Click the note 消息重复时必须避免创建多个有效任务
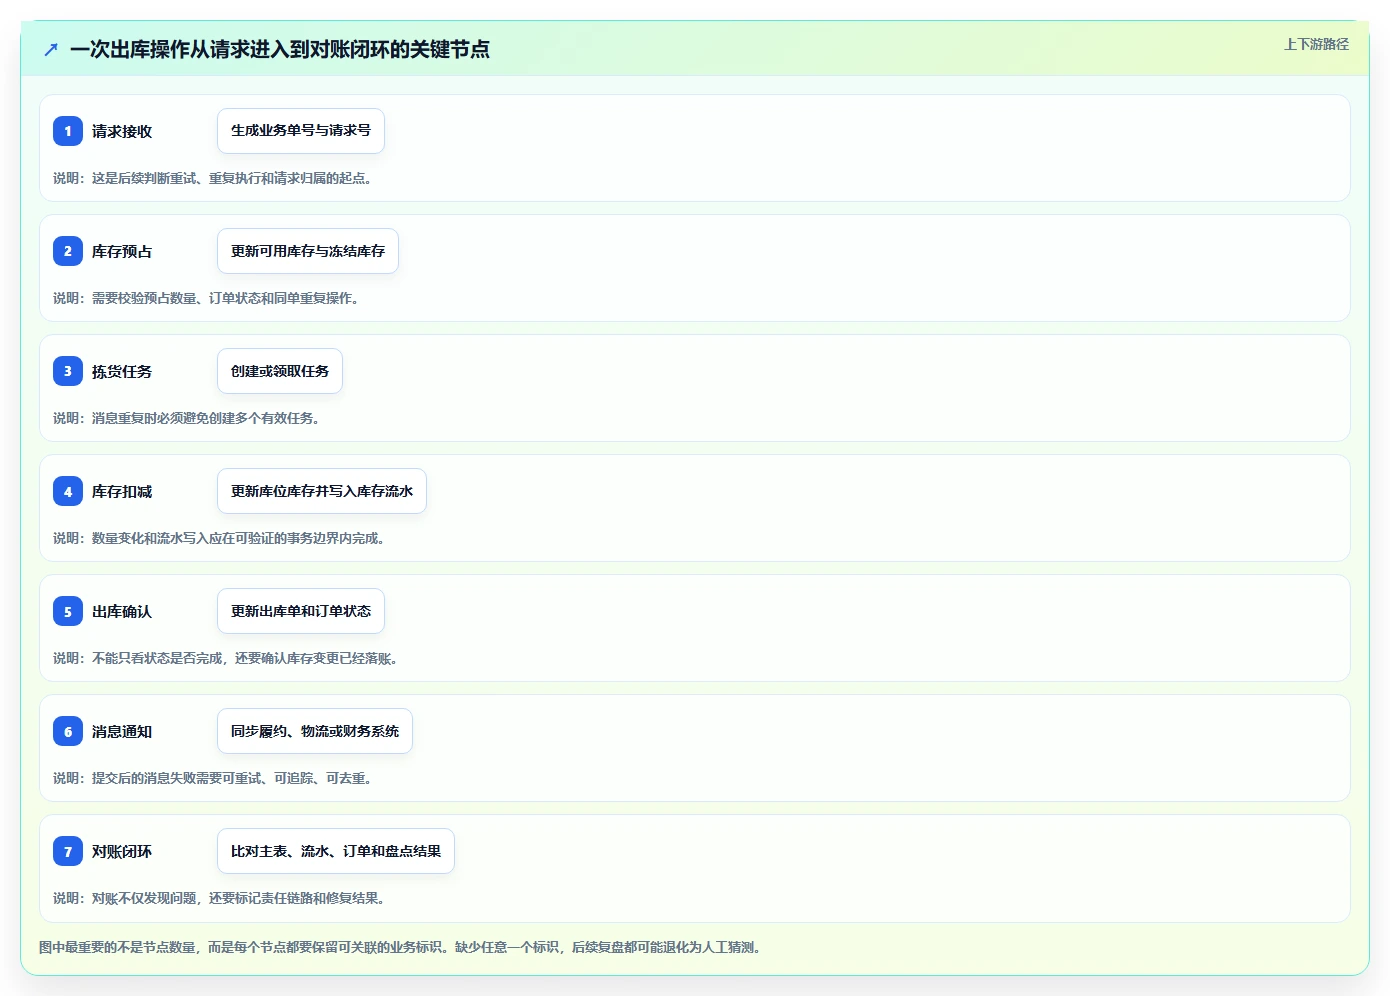 [206, 418]
